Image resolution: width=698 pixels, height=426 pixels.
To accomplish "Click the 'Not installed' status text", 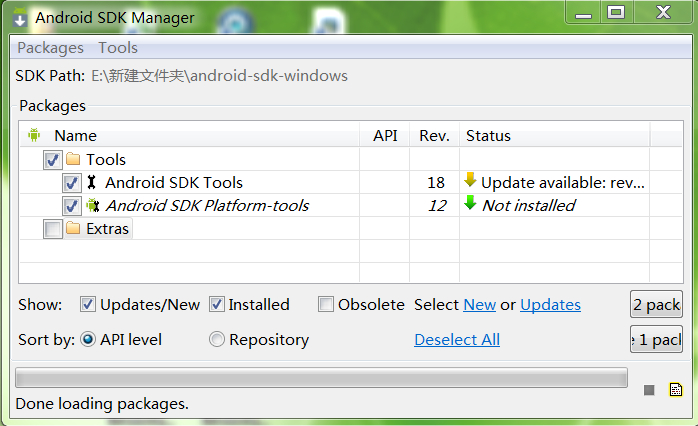I will click(529, 206).
